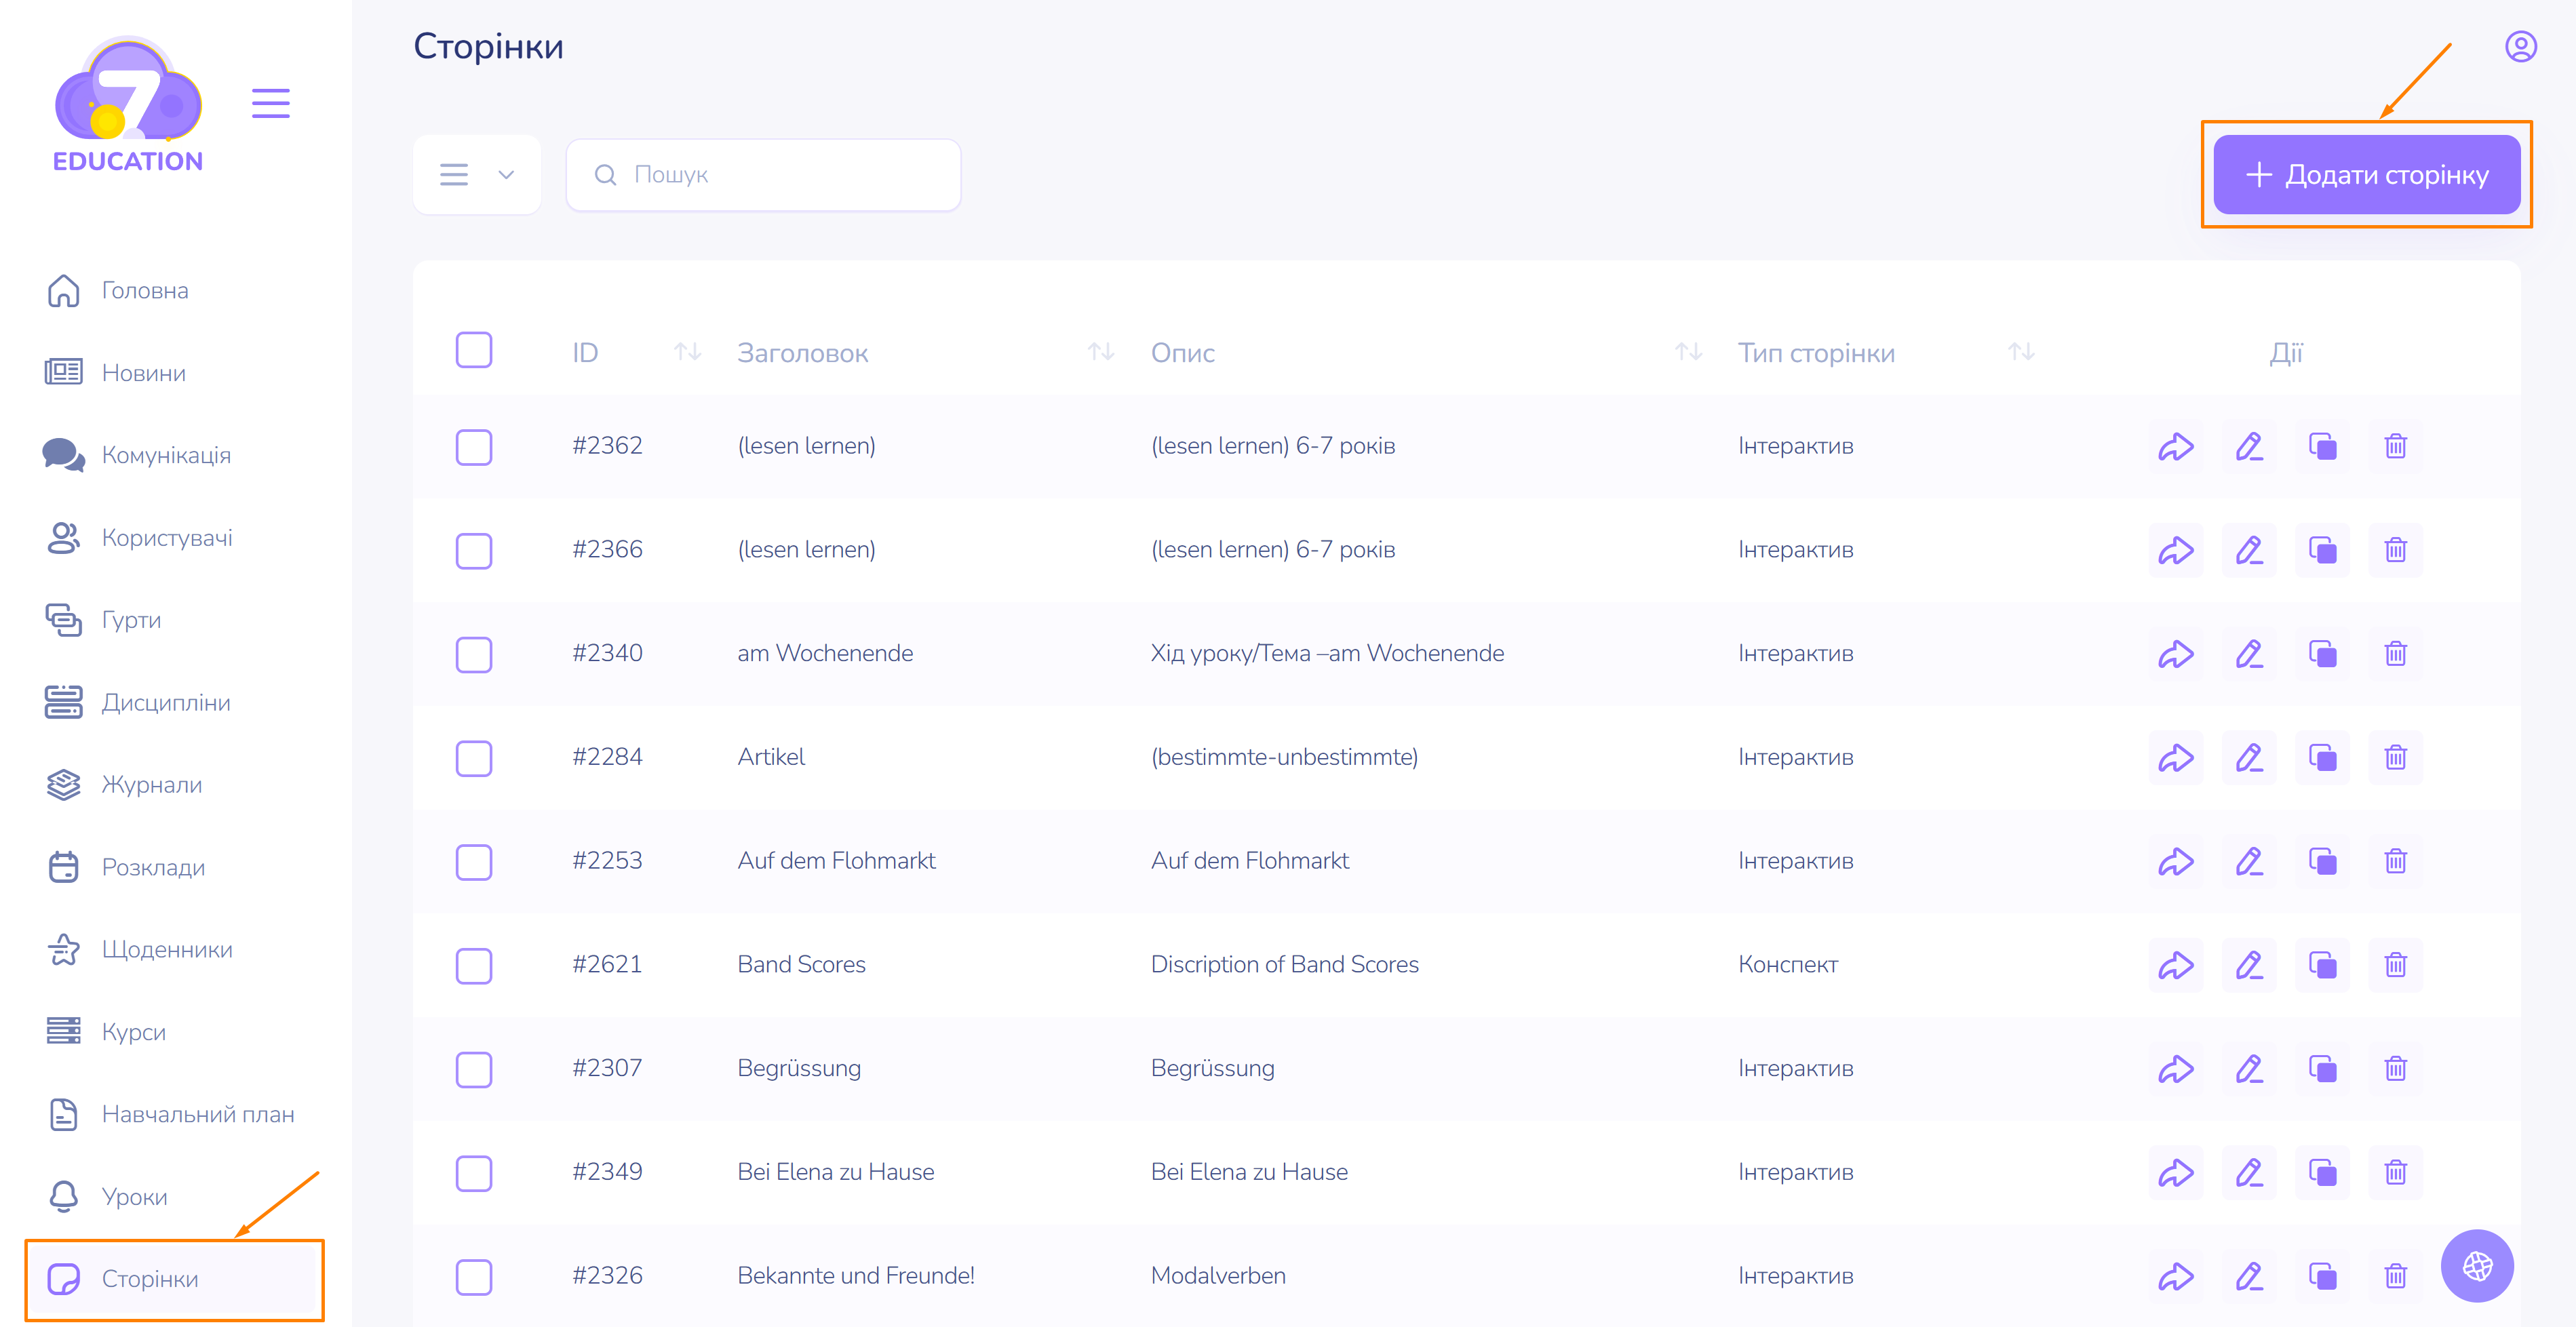
Task: Select the Begrüssung row checkbox
Action: tap(474, 1070)
